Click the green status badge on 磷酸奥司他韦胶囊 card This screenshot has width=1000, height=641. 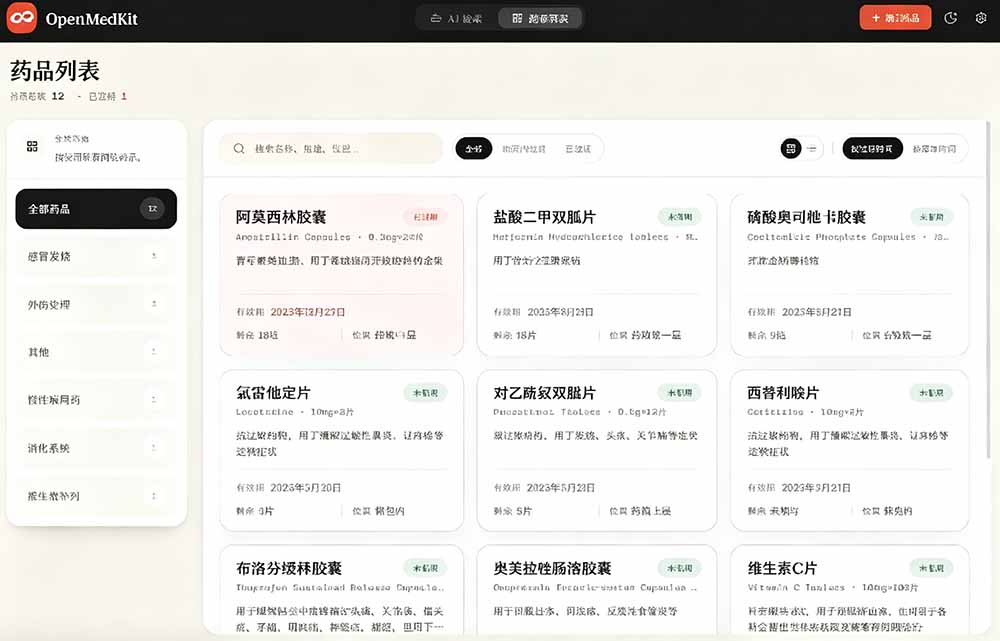tap(931, 217)
